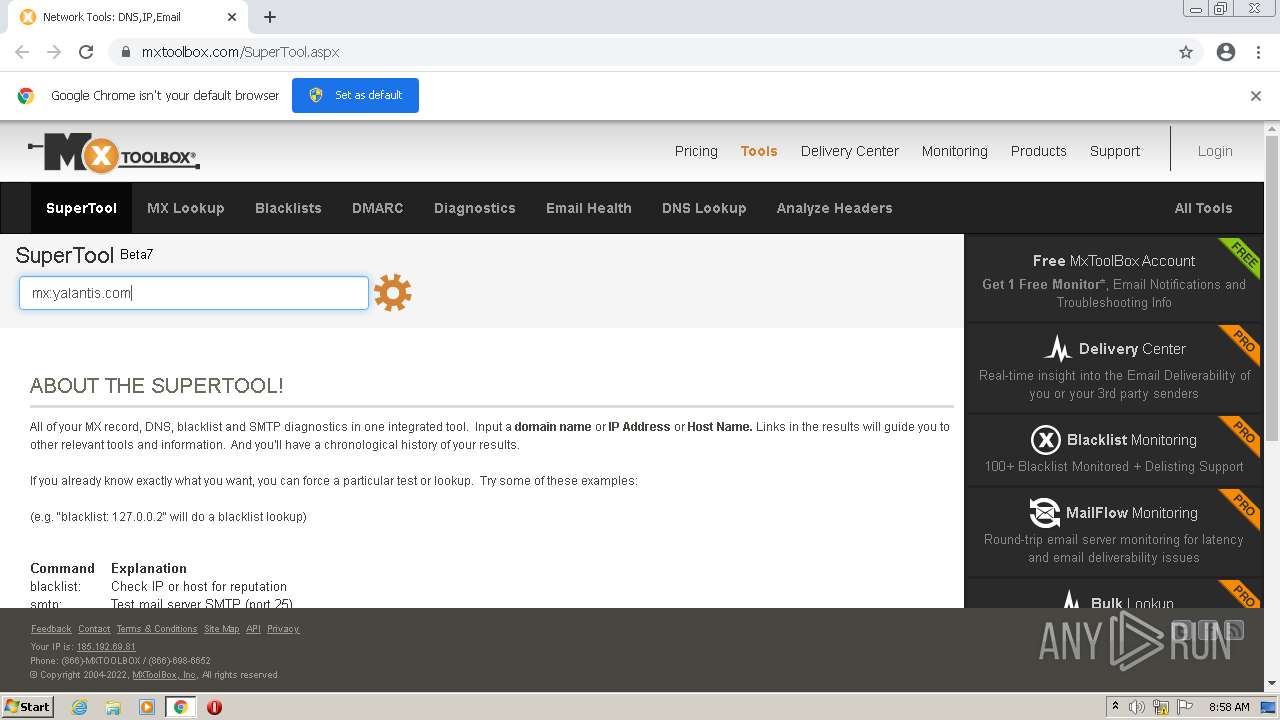
Task: Open the Products menu item
Action: point(1039,151)
